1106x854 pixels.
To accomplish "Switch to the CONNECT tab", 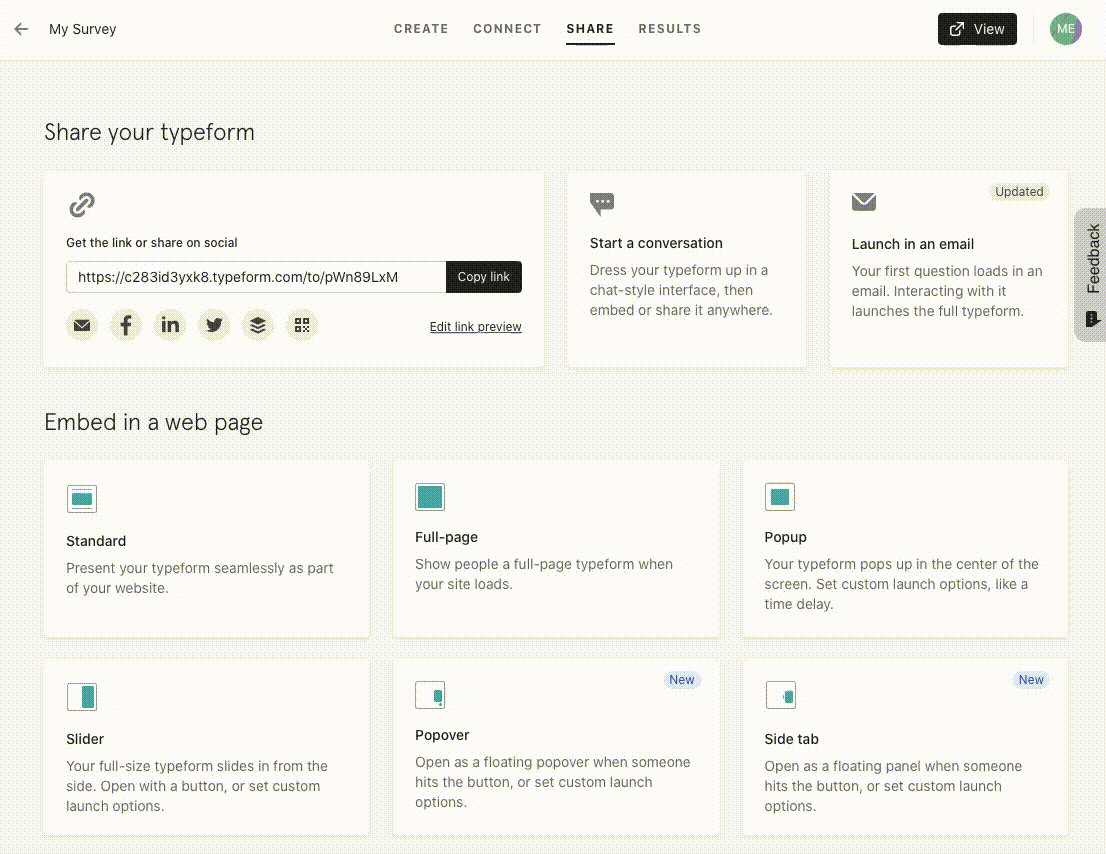I will (507, 29).
